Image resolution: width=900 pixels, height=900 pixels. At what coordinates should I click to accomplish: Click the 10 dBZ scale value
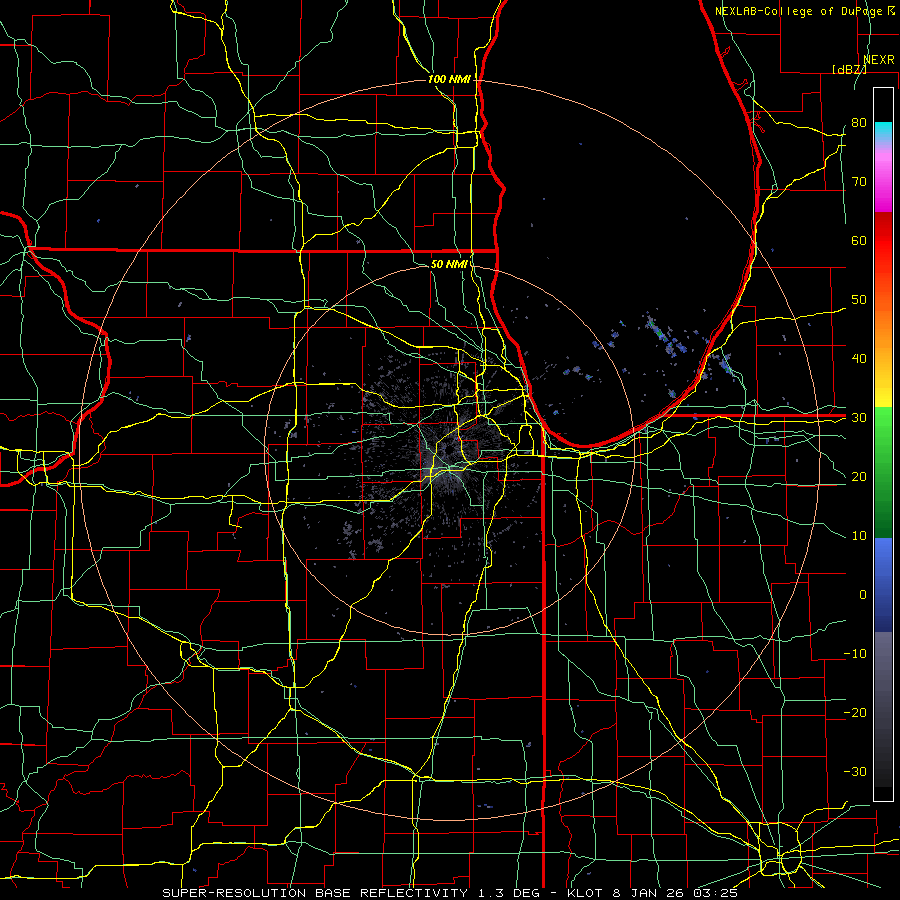click(859, 536)
